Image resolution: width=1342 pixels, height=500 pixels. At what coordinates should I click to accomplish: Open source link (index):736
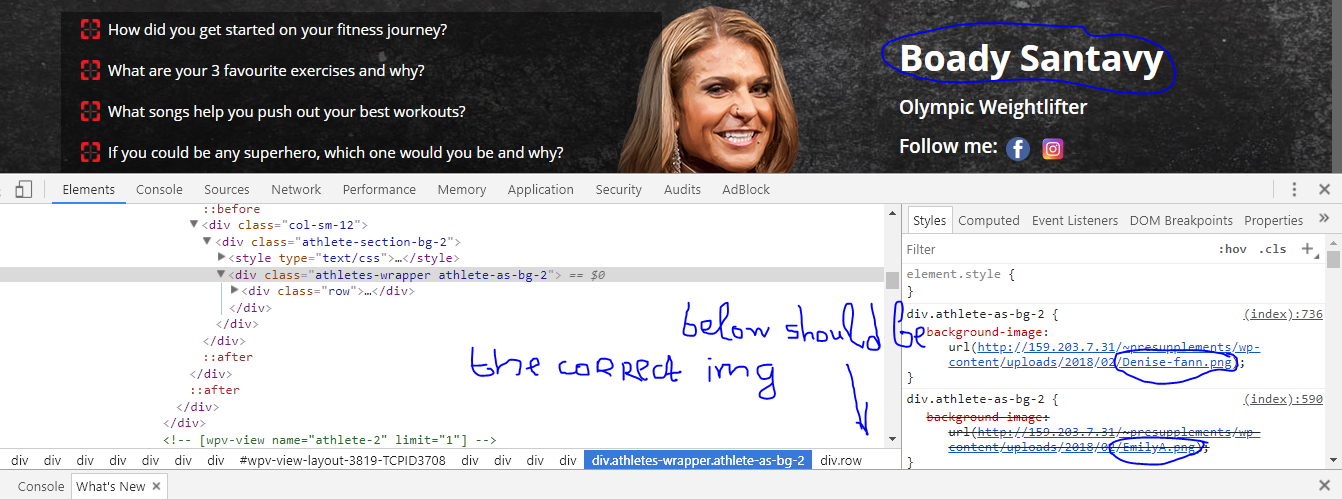[x=1283, y=314]
